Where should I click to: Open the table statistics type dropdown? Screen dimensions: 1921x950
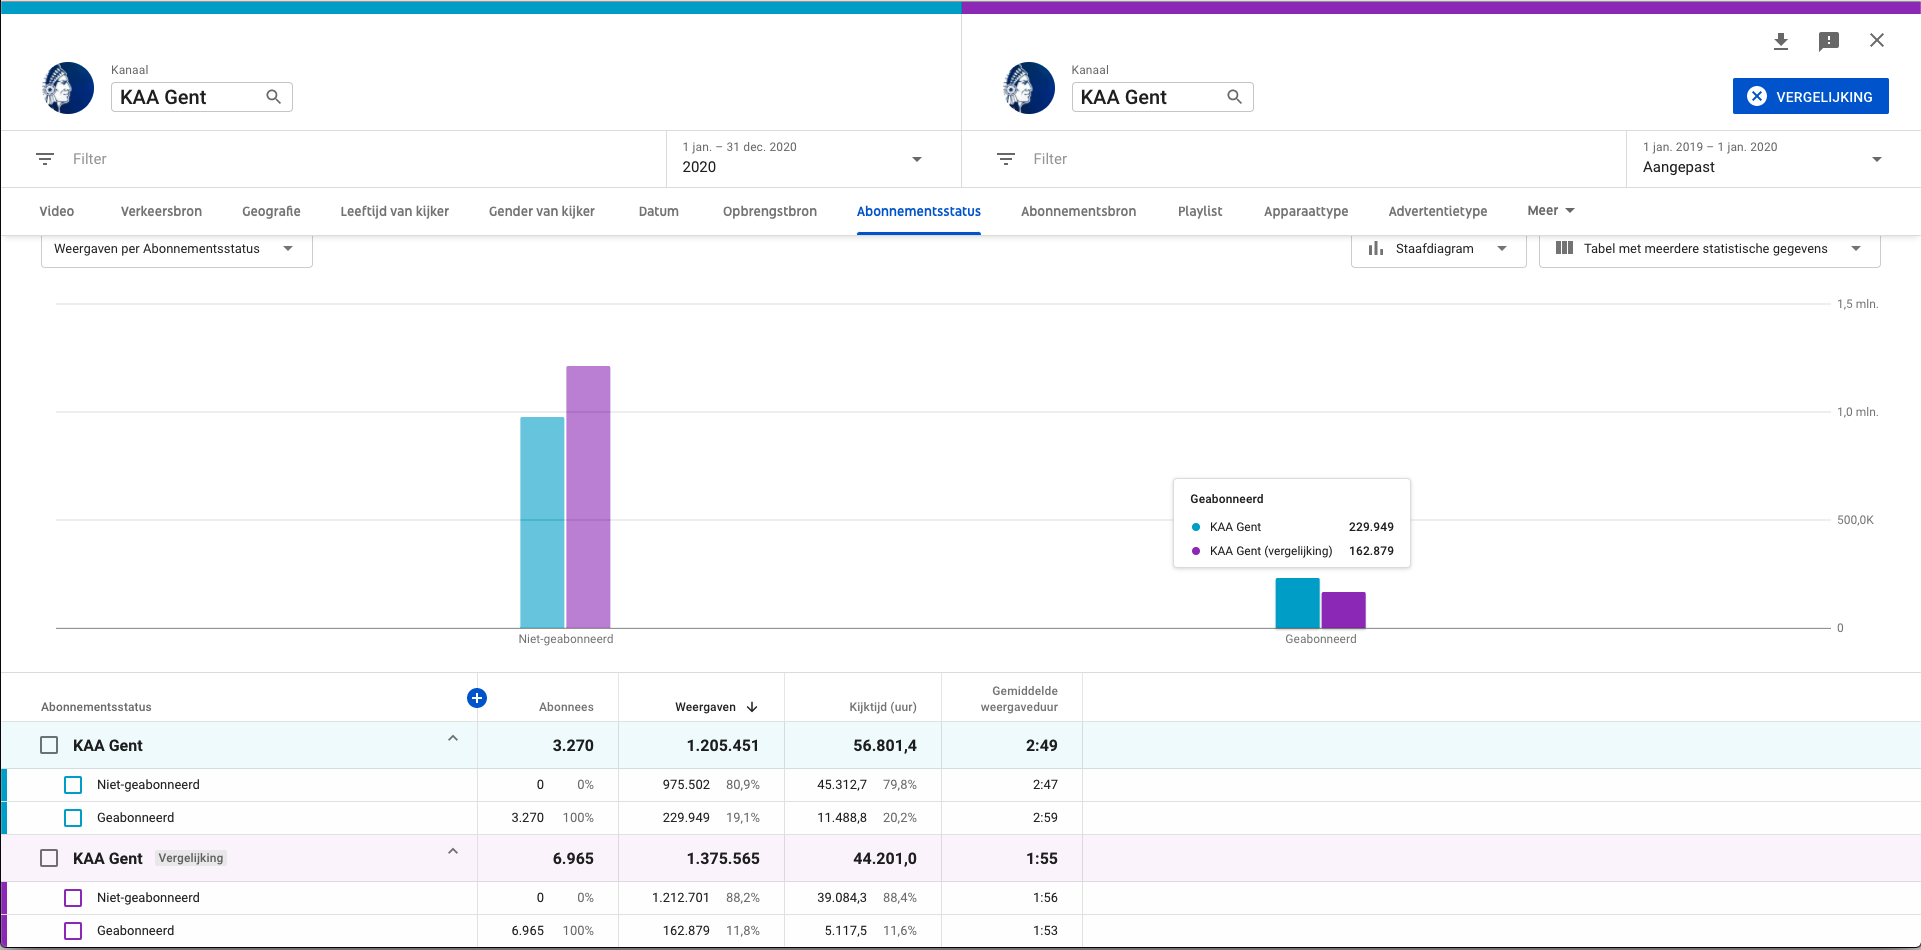click(1709, 249)
